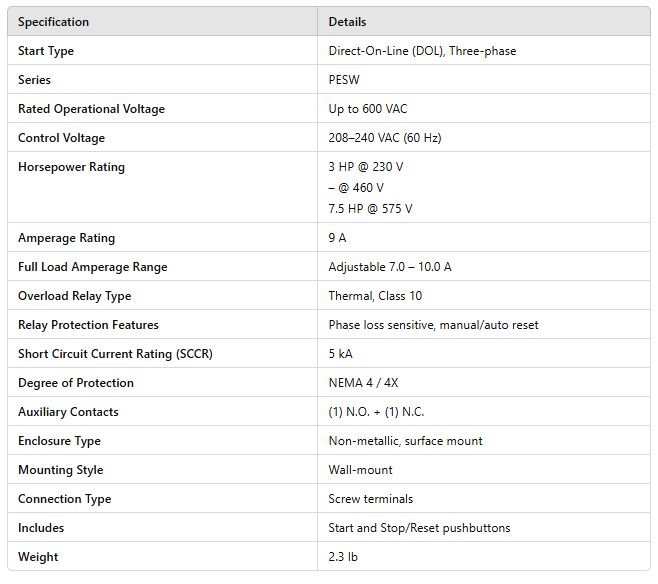Select the '9 A' amperage value
This screenshot has width=658, height=584.
[x=339, y=238]
